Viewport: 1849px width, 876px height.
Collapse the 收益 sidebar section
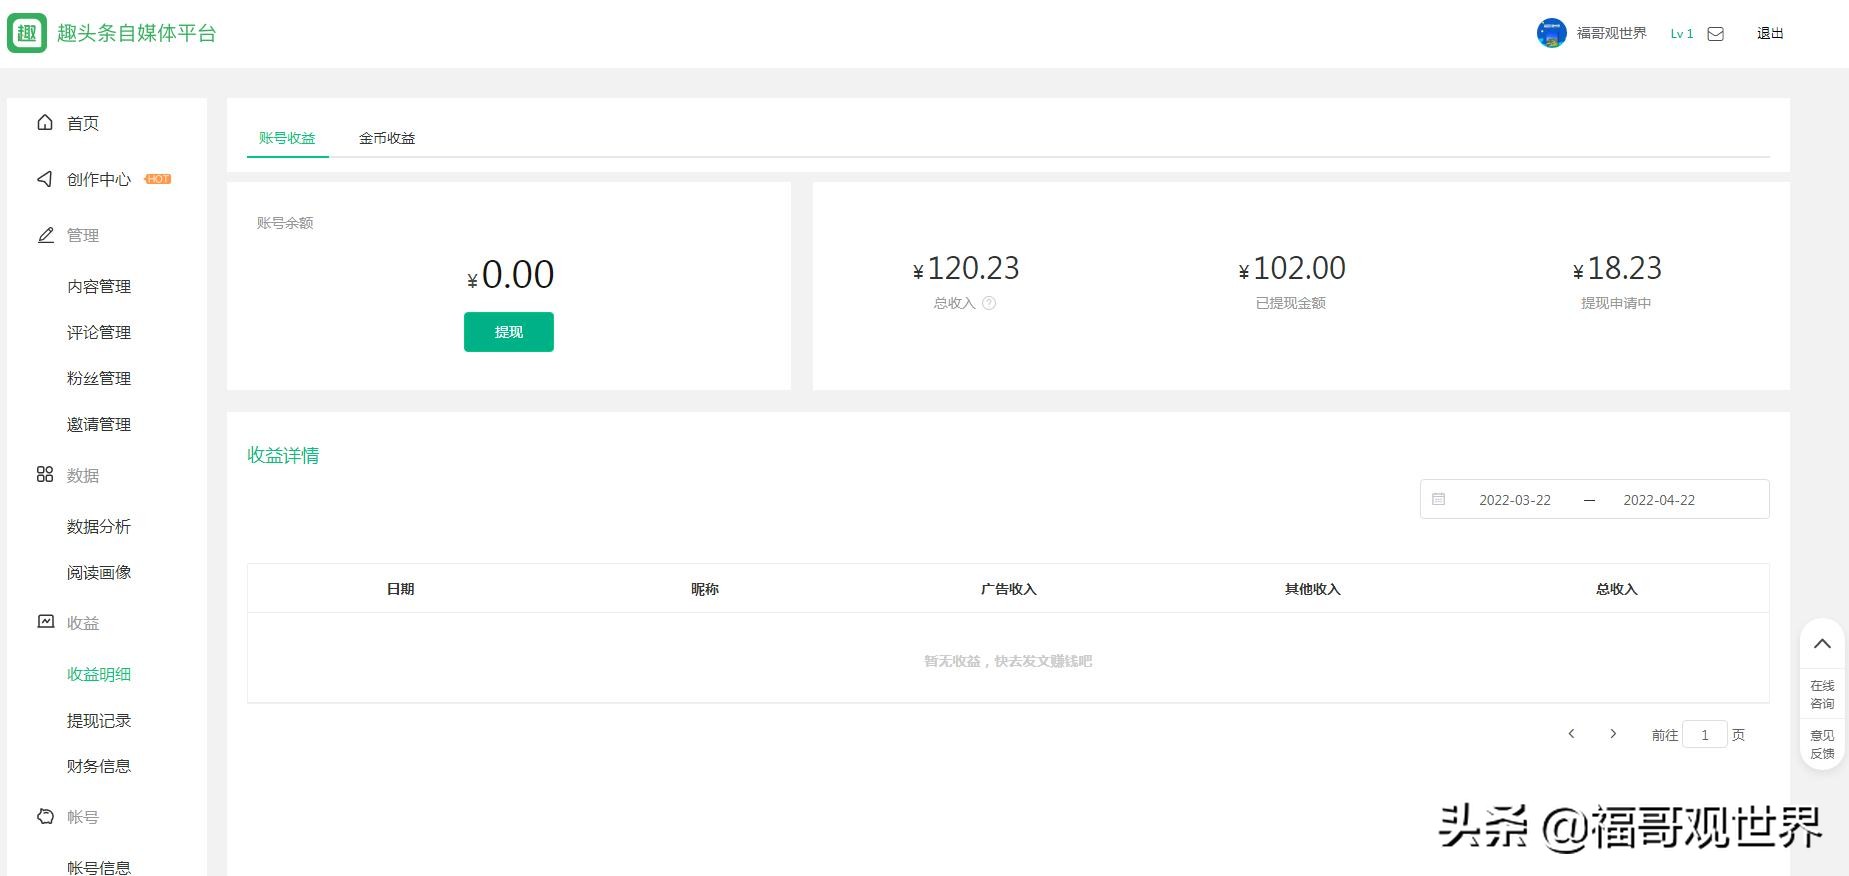(x=82, y=623)
